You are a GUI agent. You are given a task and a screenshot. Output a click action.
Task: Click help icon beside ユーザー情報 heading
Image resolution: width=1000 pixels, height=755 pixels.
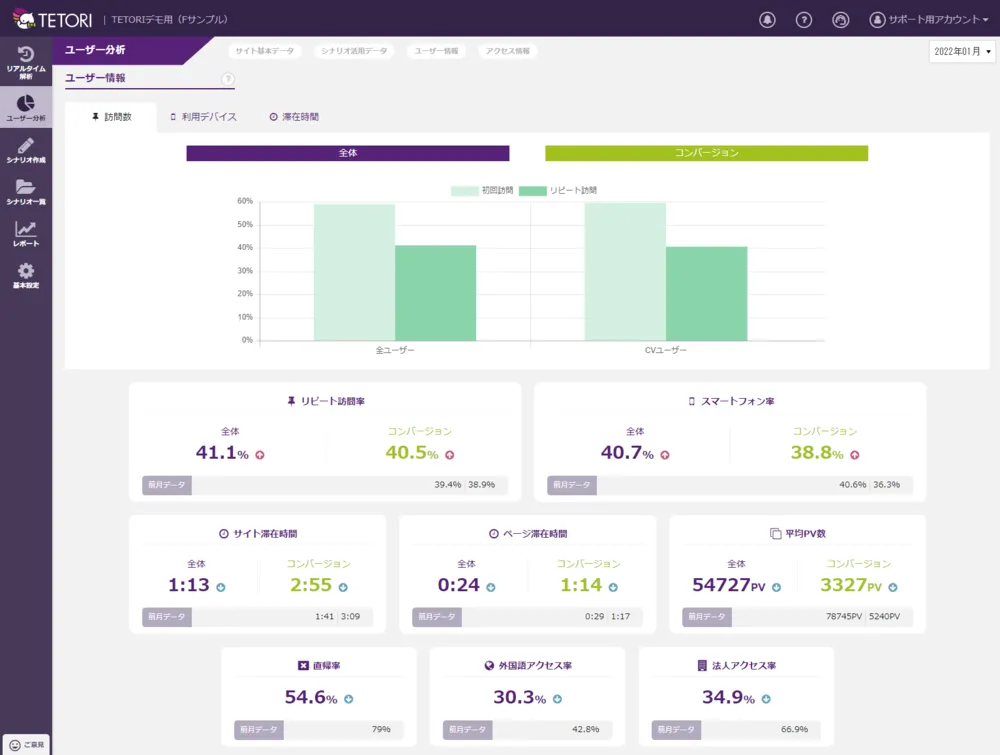[227, 79]
